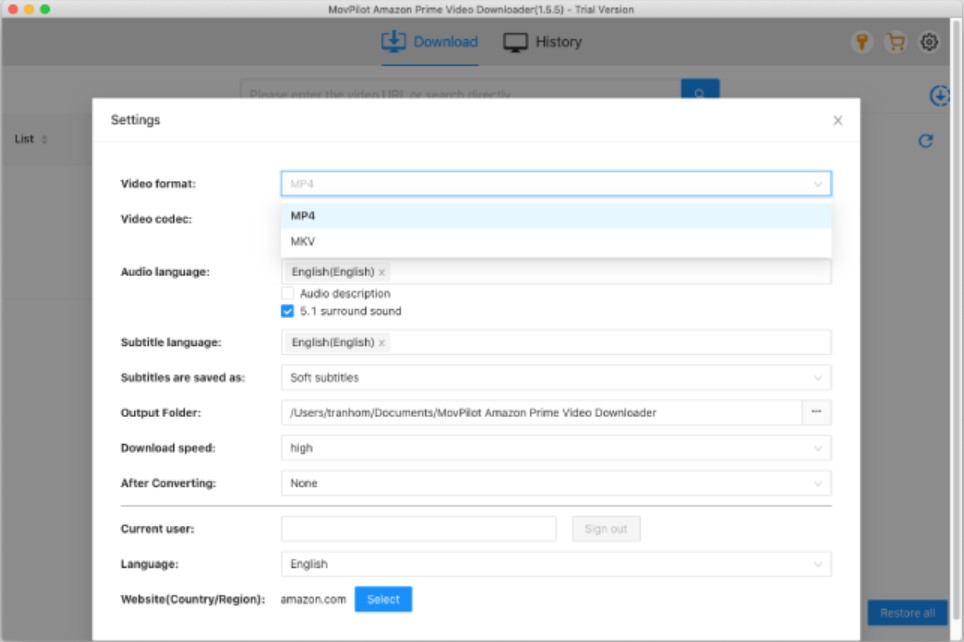This screenshot has height=642, width=964.
Task: Switch to the History tab
Action: pos(542,42)
